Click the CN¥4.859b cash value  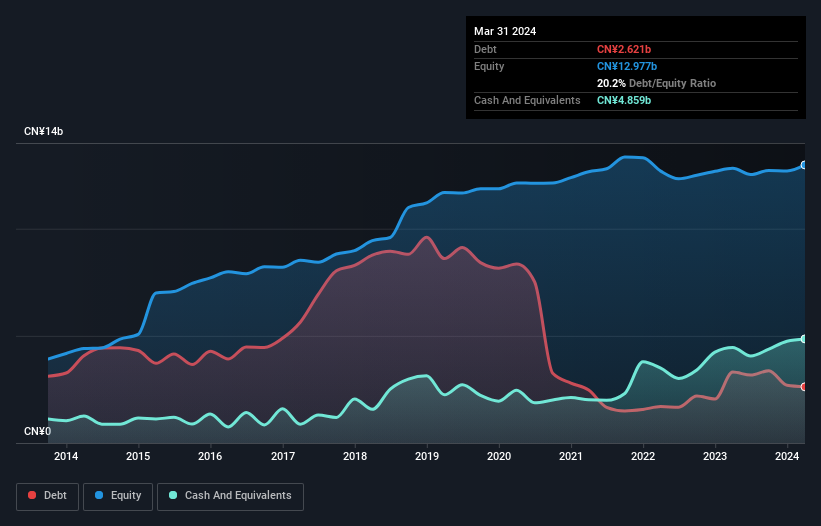point(624,101)
